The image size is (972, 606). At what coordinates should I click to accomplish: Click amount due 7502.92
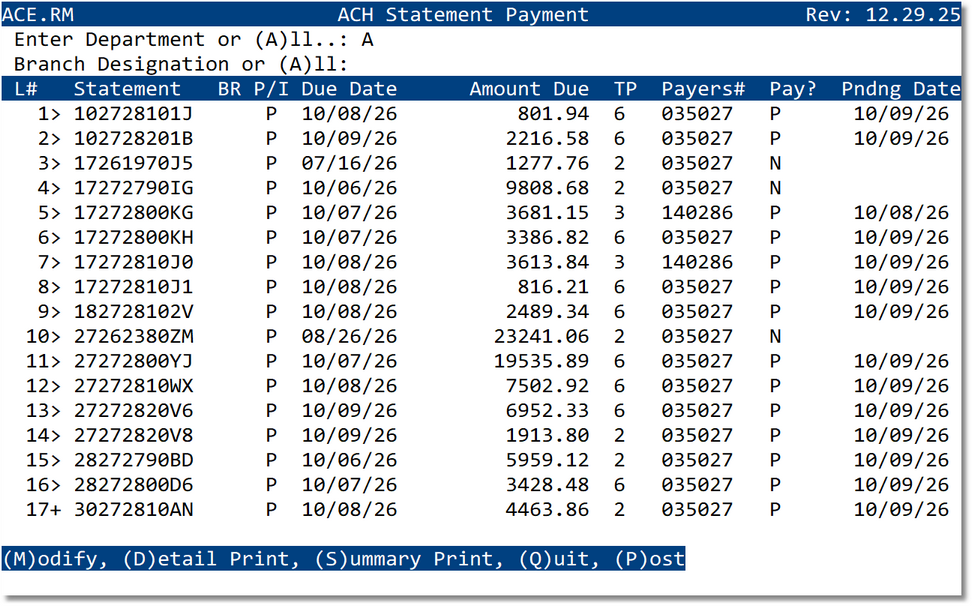(x=547, y=386)
